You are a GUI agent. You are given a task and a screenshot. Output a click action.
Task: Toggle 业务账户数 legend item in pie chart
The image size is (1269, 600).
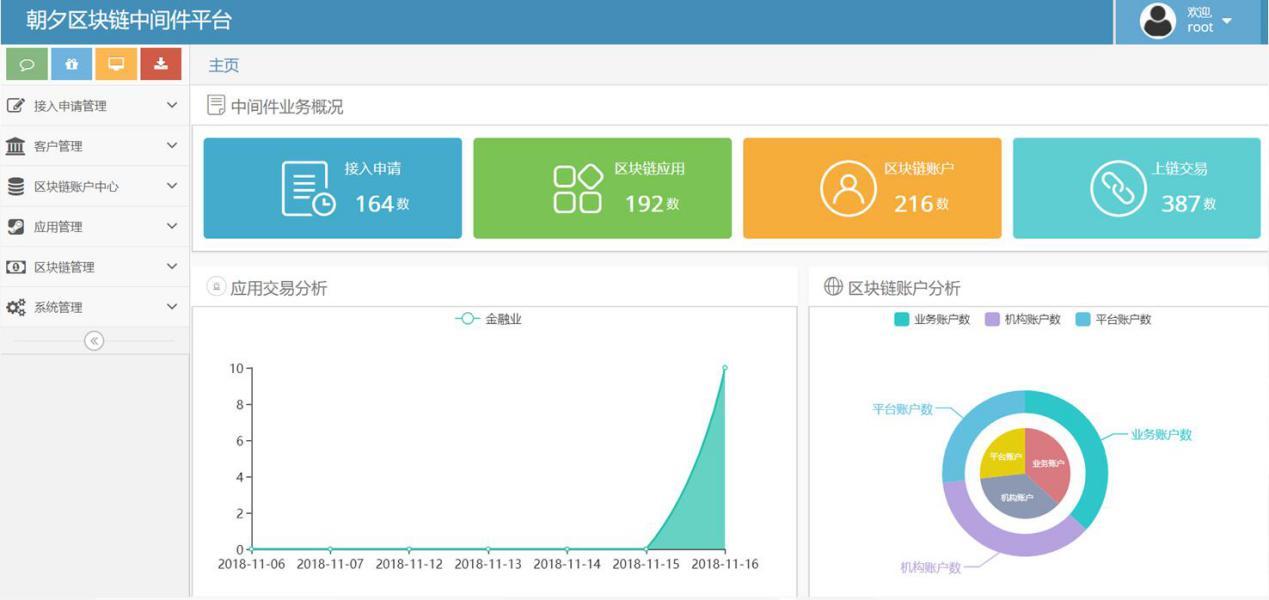932,319
